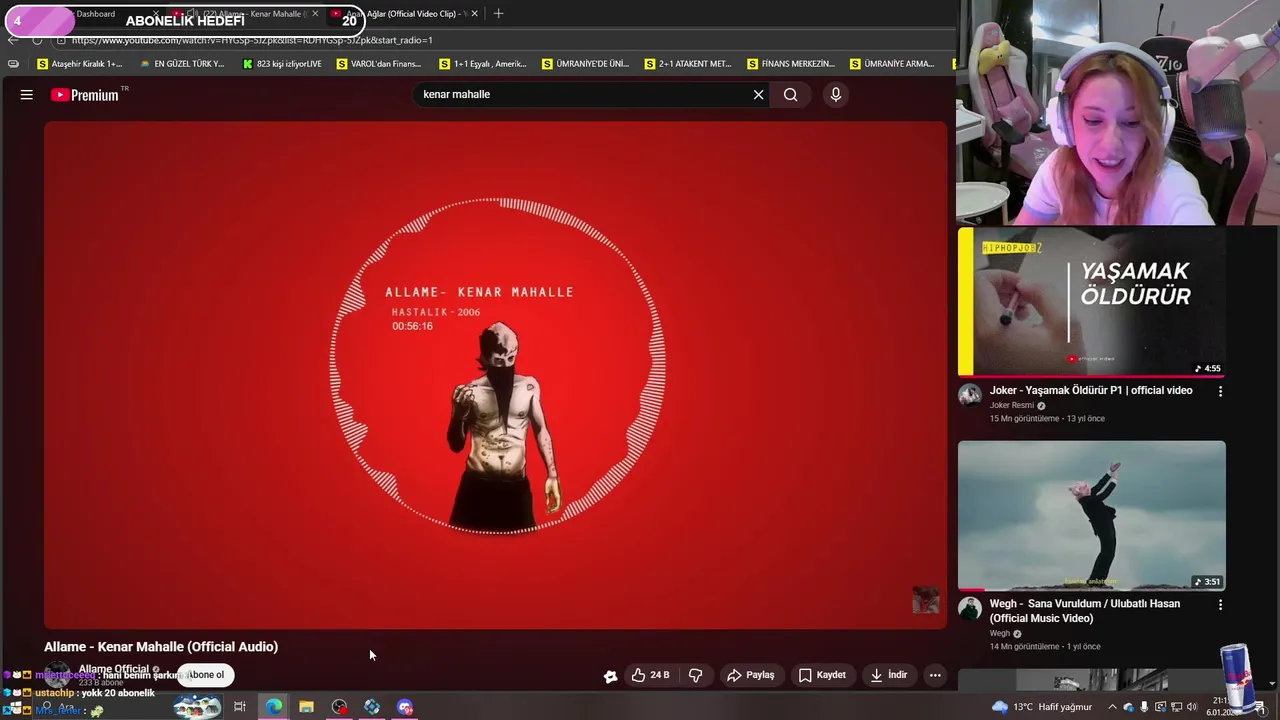Open Ataşehir Kiralık bookmark

point(79,64)
